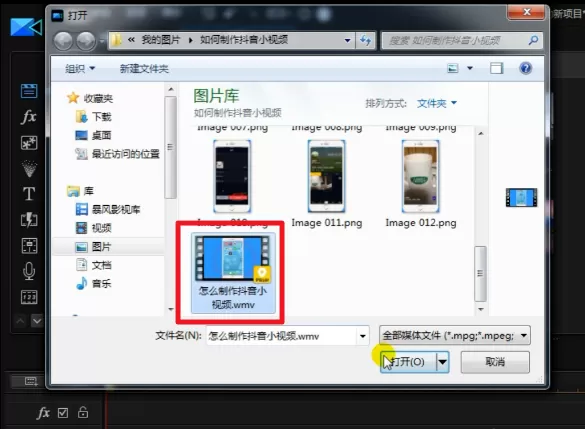Click the 取消 button
Image resolution: width=585 pixels, height=429 pixels.
[495, 362]
